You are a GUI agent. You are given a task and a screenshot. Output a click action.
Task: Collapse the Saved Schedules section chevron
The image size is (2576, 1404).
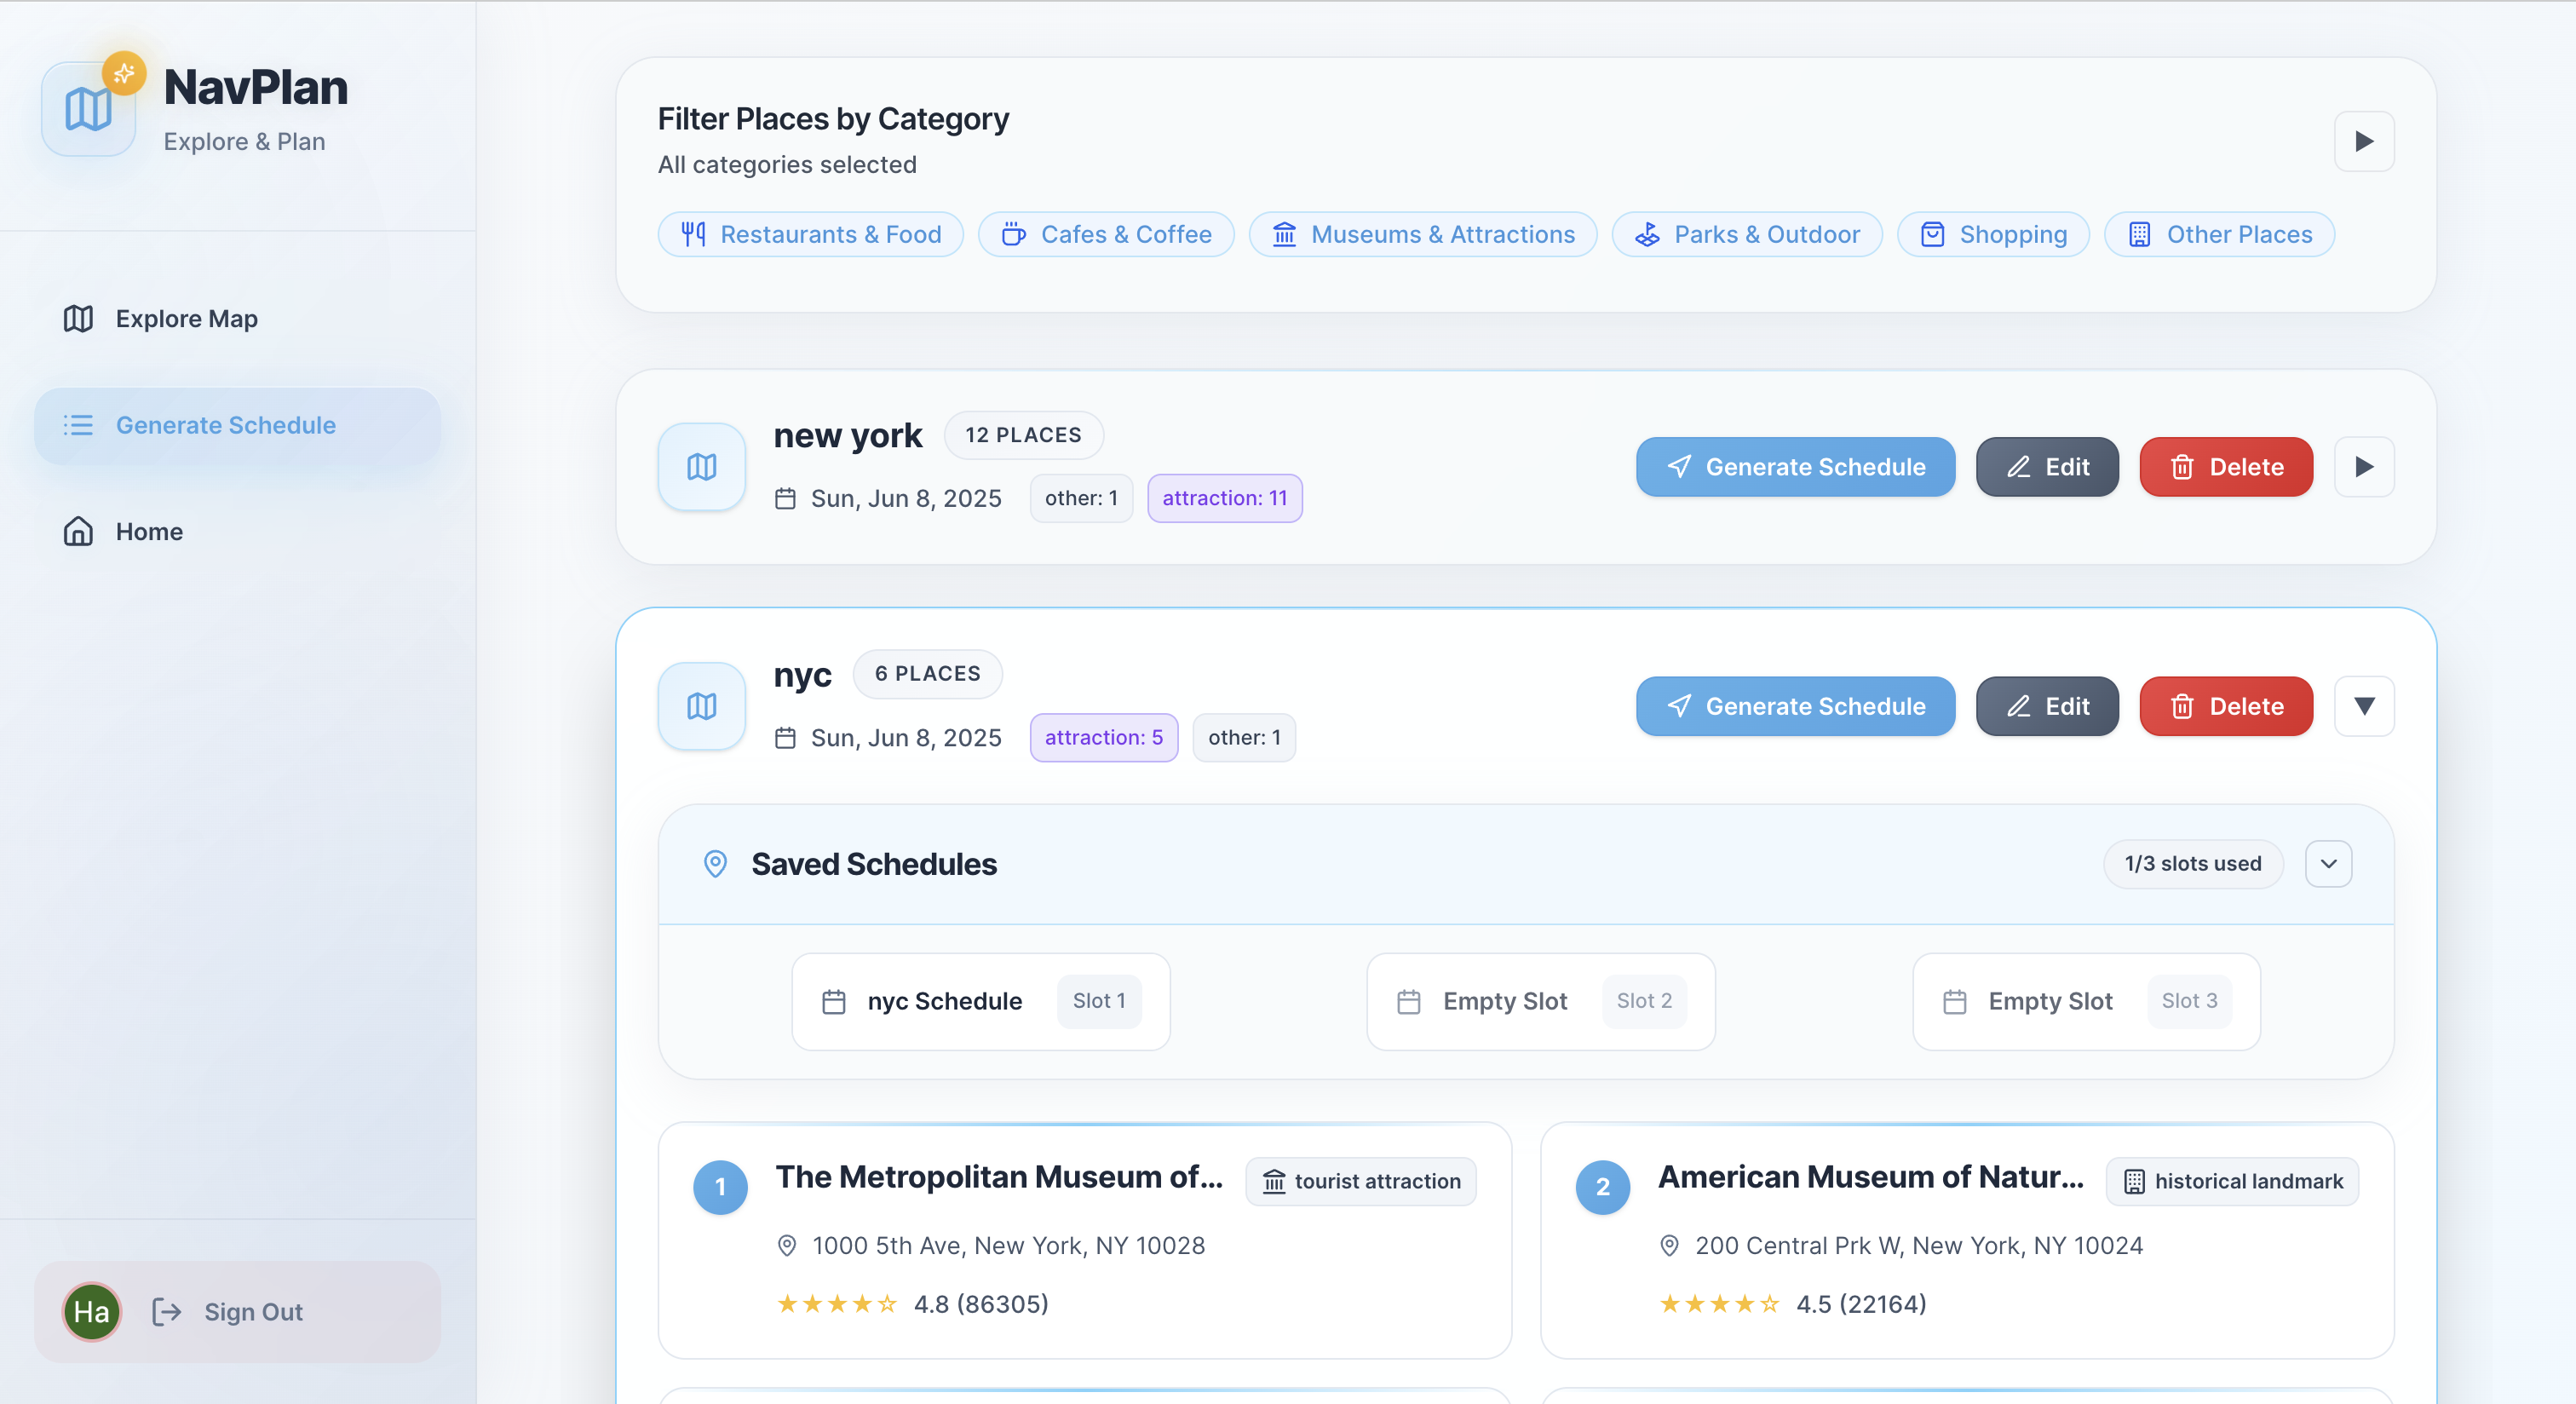point(2328,864)
